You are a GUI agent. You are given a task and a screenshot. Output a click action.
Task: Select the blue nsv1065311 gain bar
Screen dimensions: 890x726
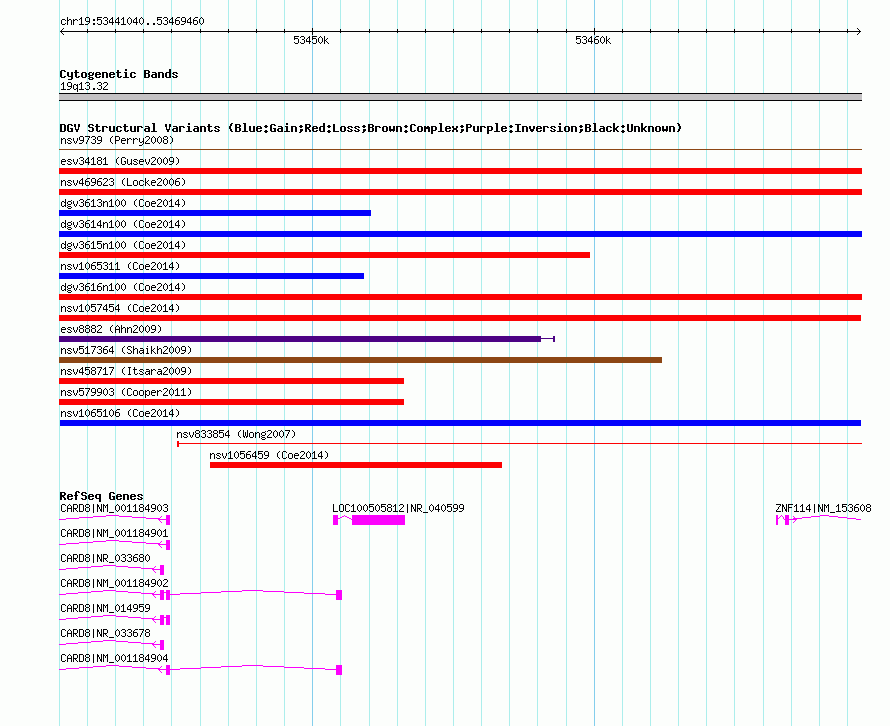click(x=212, y=276)
